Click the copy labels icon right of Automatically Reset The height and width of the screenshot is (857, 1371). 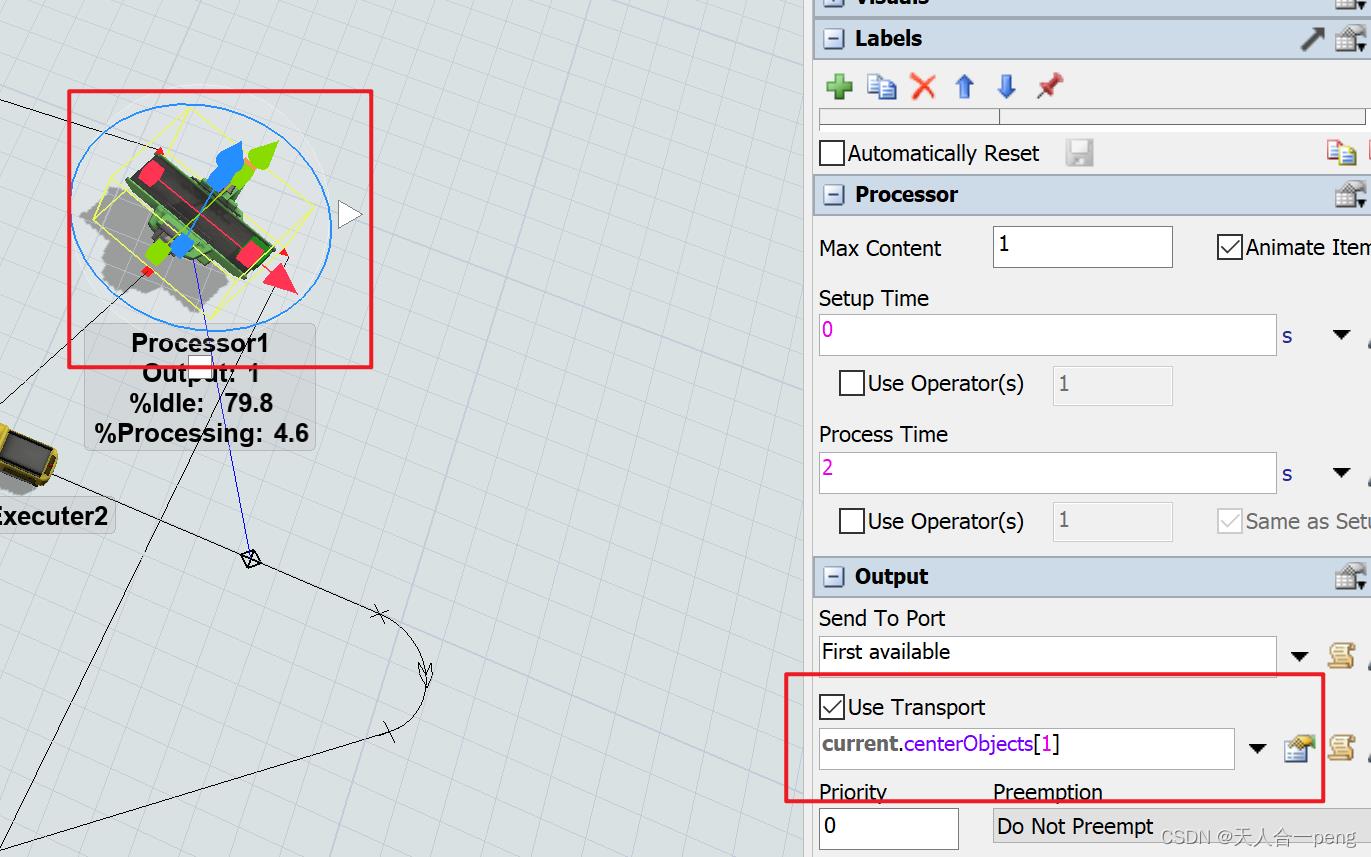point(1340,153)
